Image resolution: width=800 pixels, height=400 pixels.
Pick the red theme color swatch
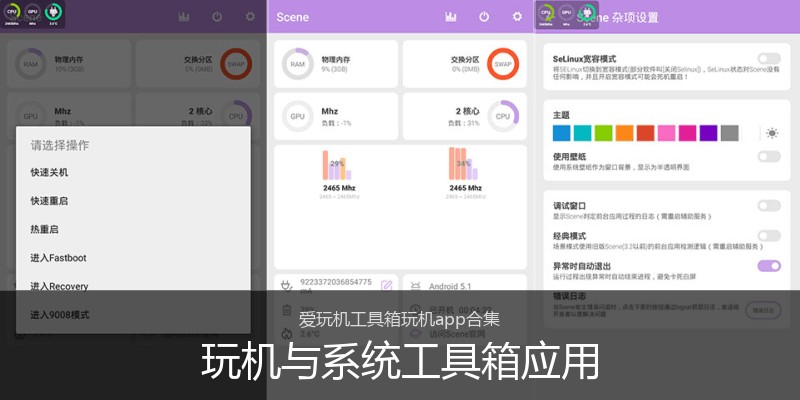click(x=645, y=133)
